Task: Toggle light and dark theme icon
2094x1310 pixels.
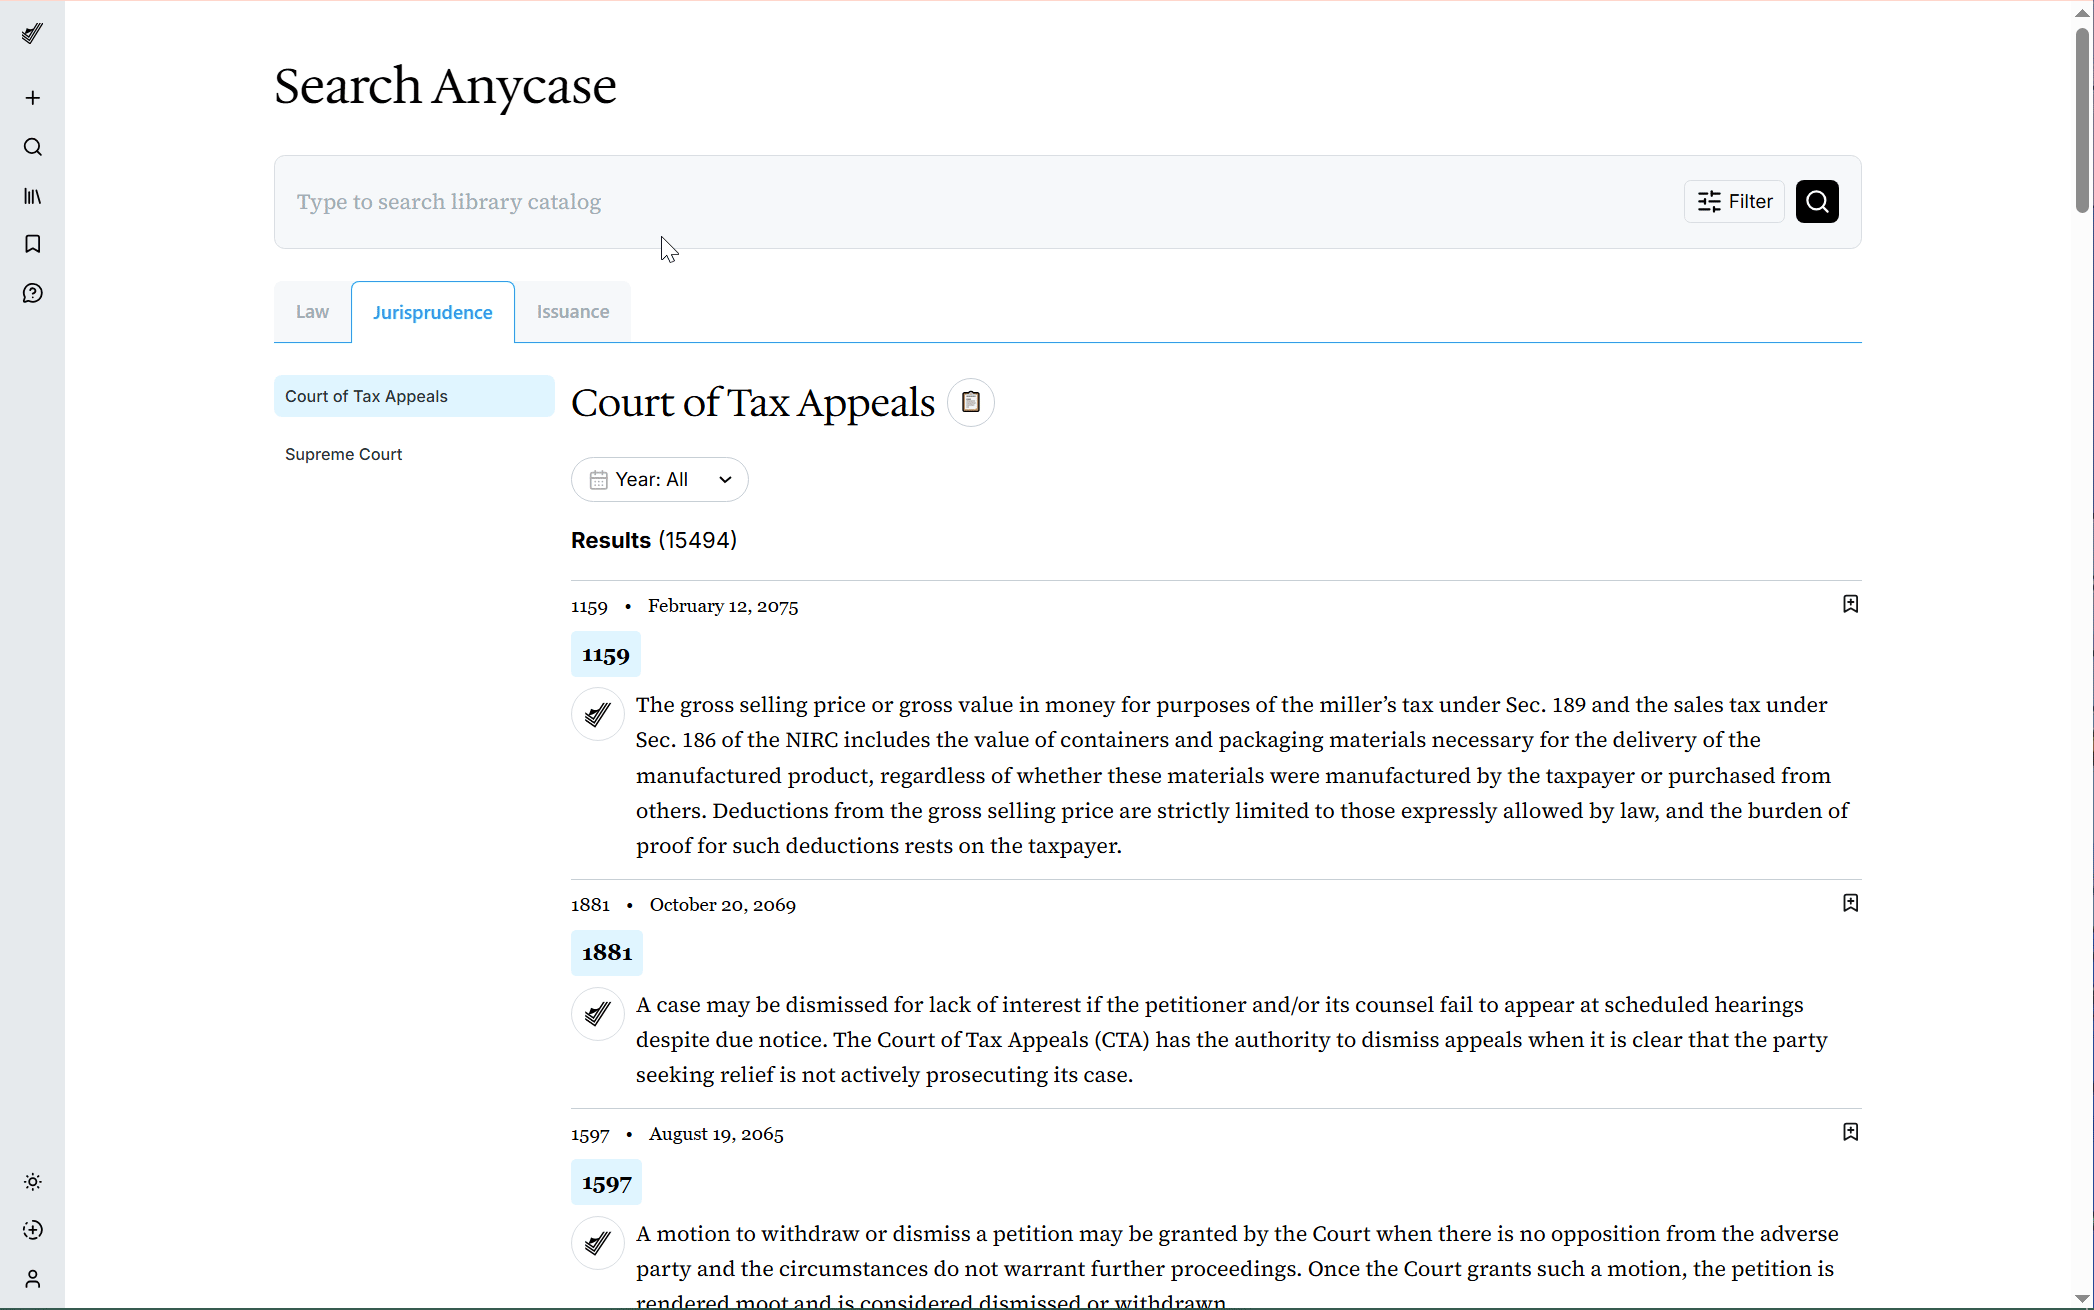Action: (x=32, y=1182)
